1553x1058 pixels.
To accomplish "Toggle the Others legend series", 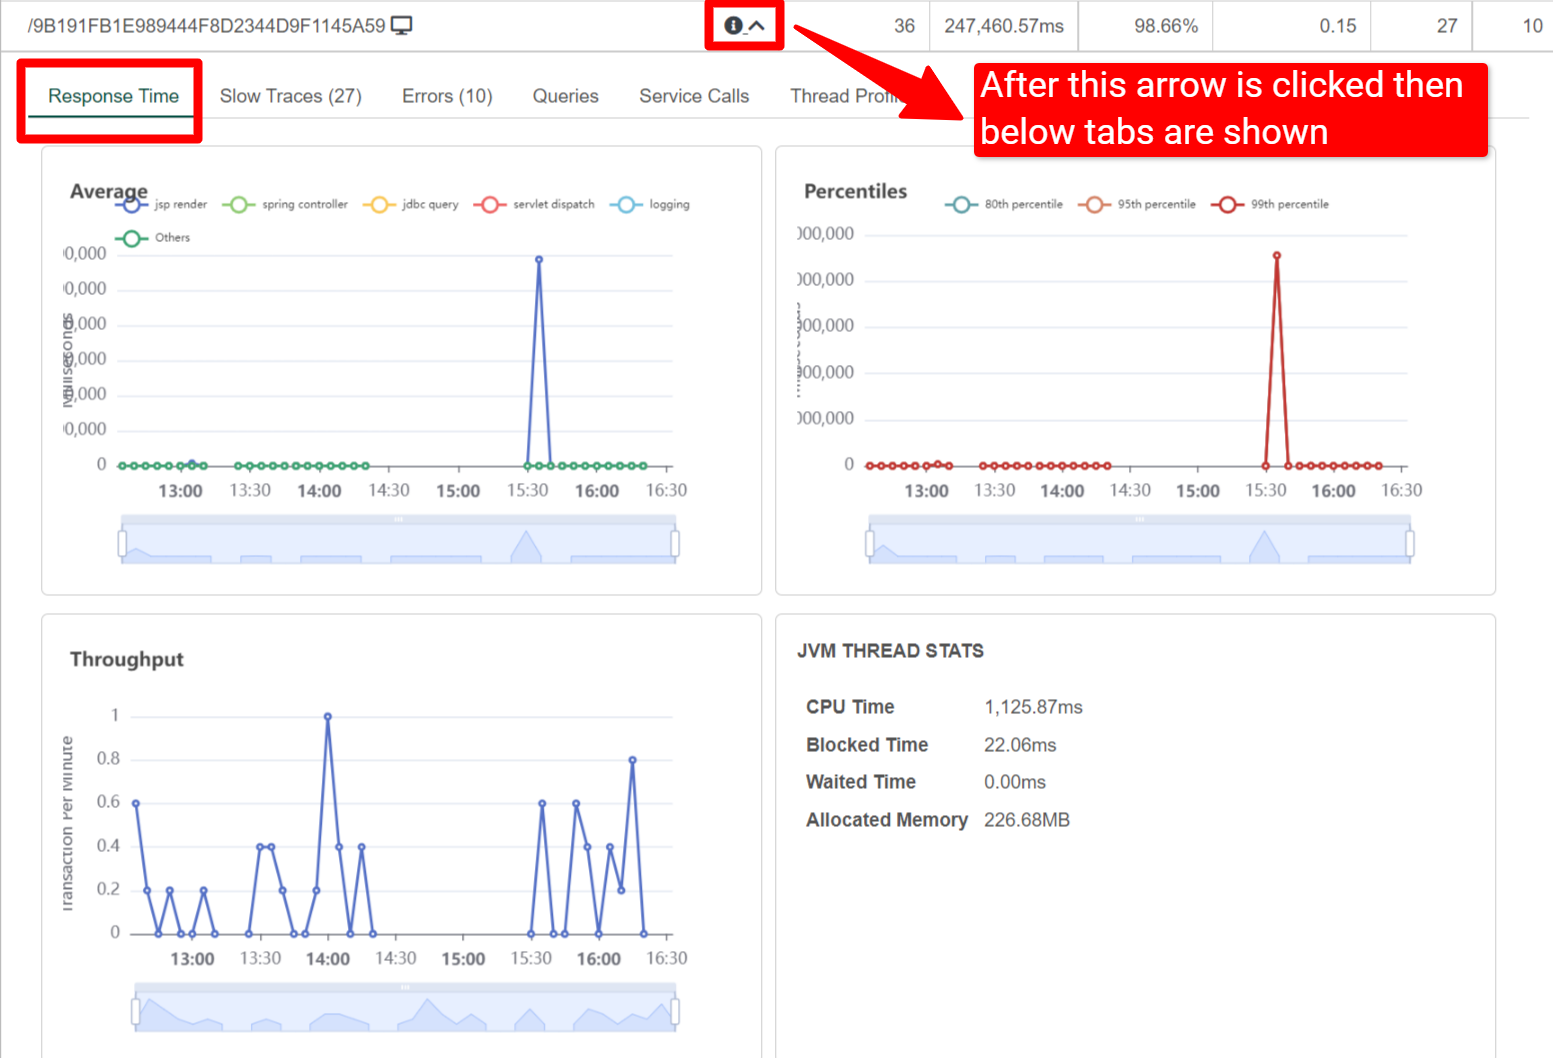I will click(152, 237).
